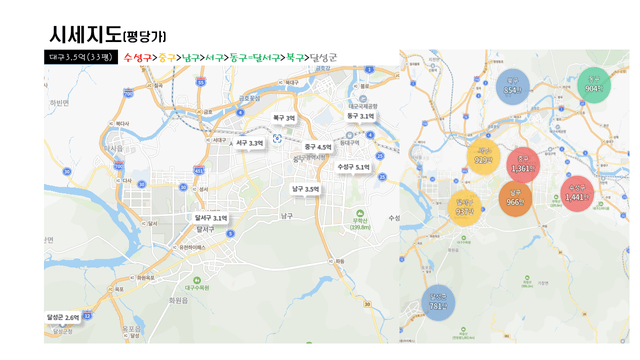The height and width of the screenshot is (360, 640).
Task: Click the orange 중구 ranking text
Action: pyautogui.click(x=167, y=58)
